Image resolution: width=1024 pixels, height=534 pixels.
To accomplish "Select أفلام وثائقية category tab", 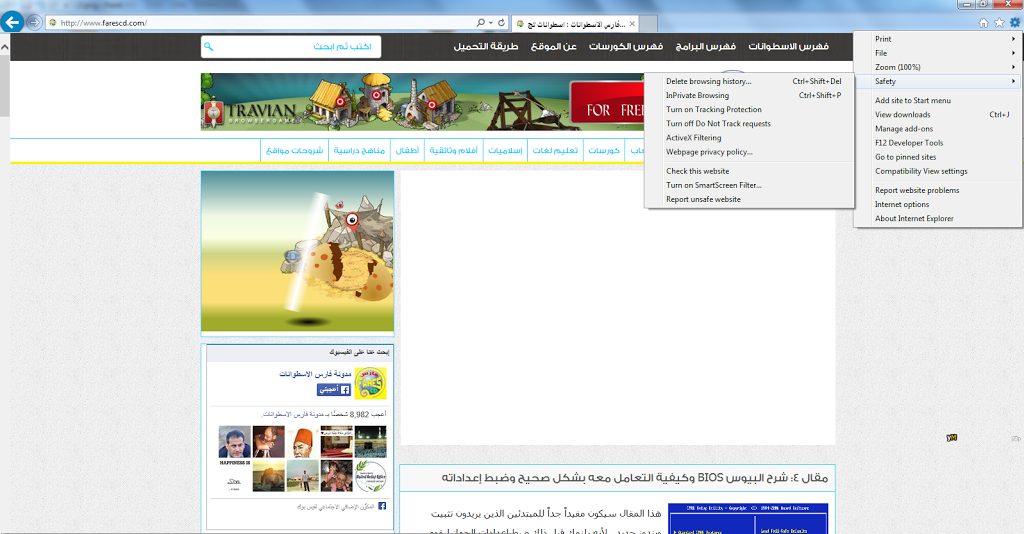I will click(x=453, y=150).
